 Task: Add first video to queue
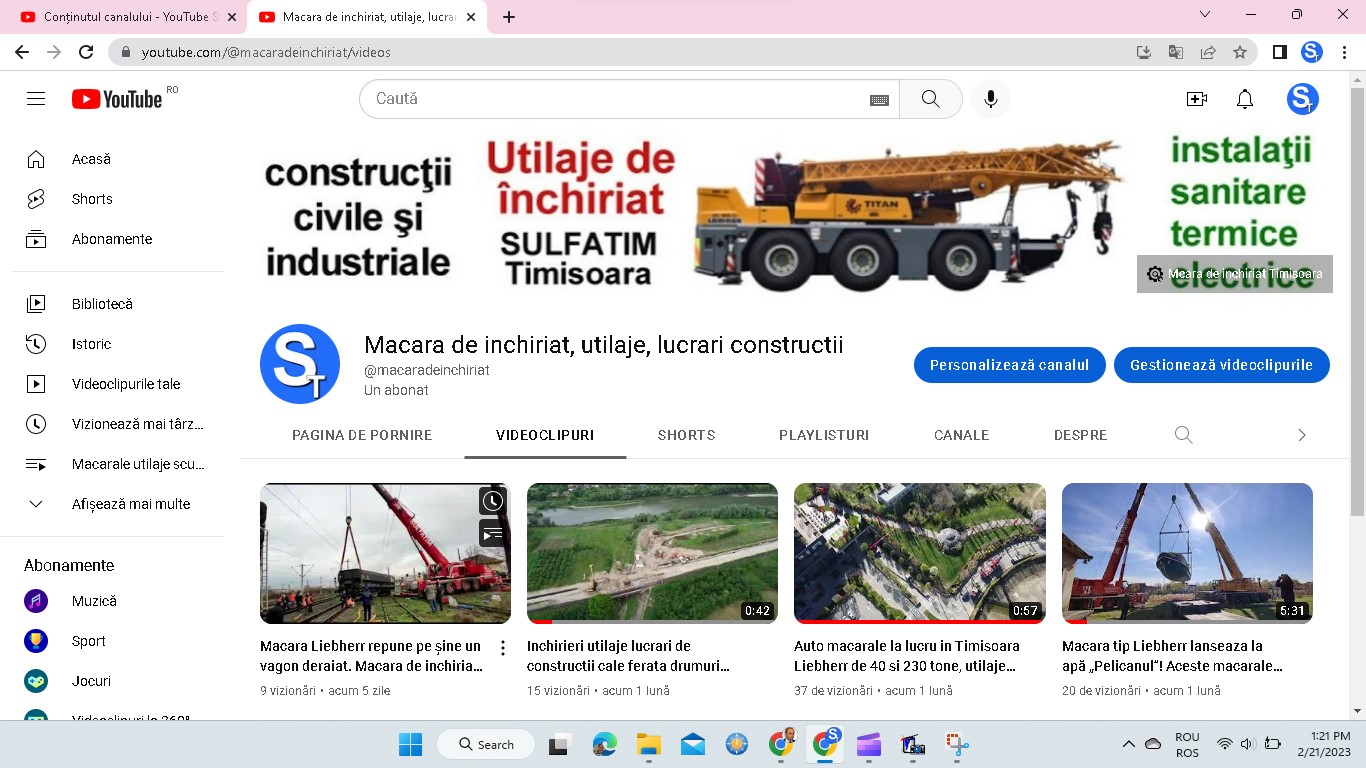click(492, 534)
